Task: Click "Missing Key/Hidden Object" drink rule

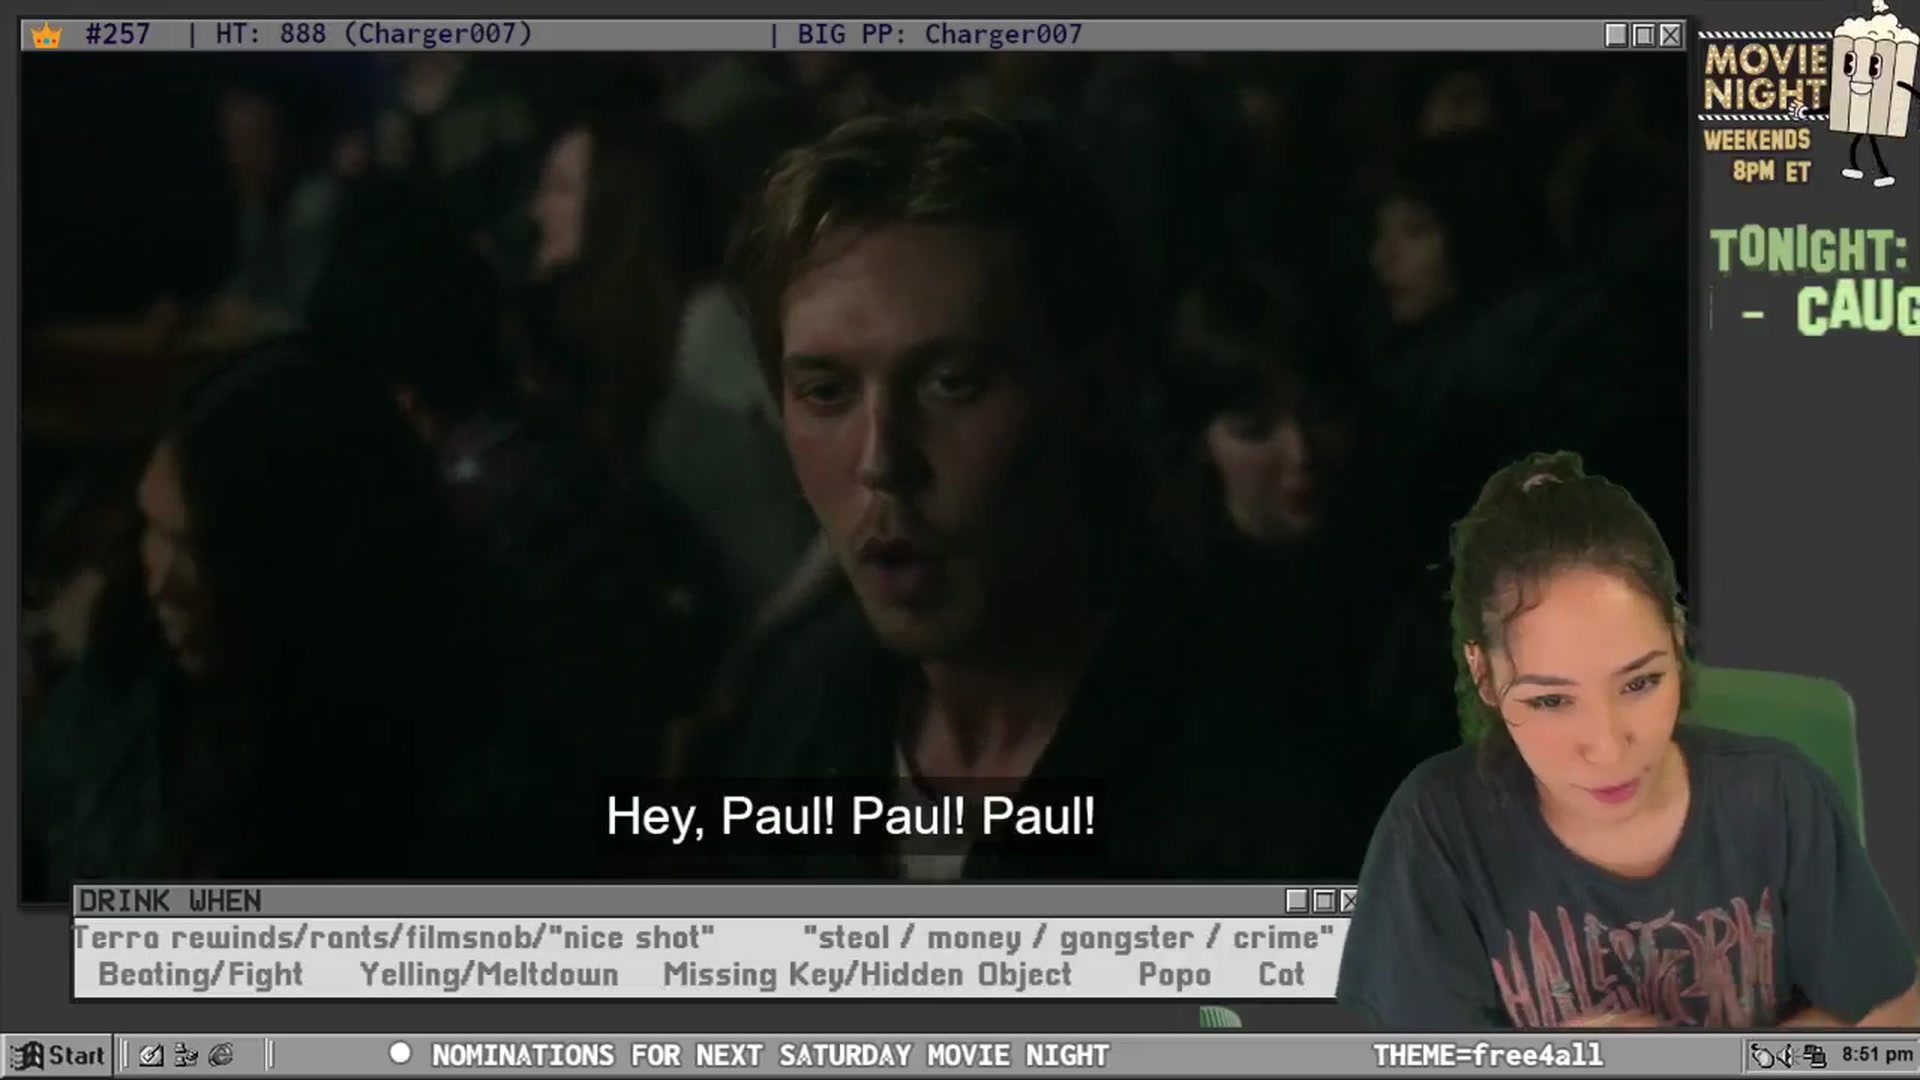Action: point(867,974)
